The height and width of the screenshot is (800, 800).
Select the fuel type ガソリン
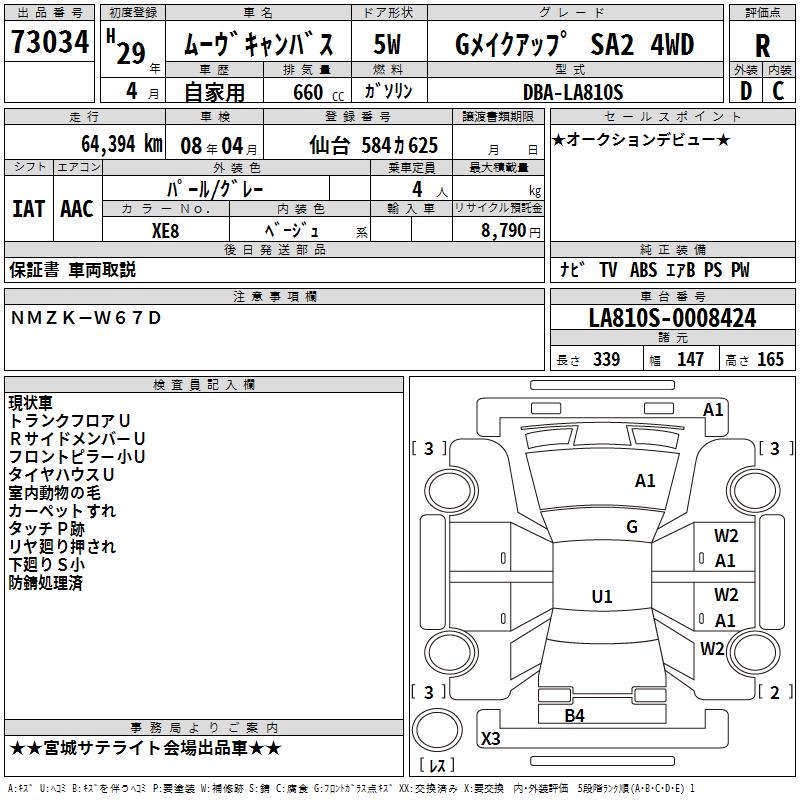[x=388, y=91]
